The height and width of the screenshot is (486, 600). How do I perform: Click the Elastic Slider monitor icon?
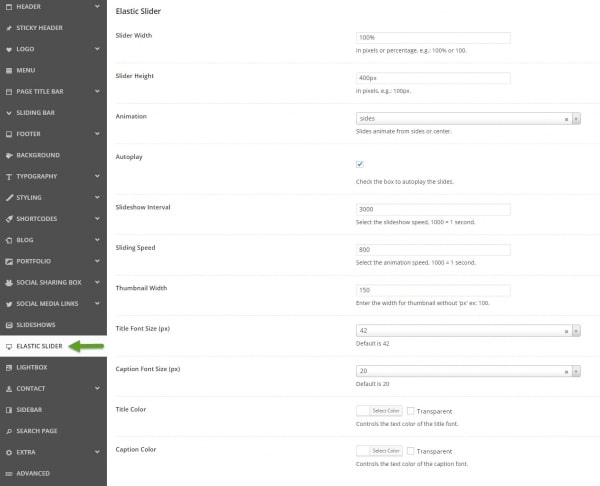click(9, 346)
